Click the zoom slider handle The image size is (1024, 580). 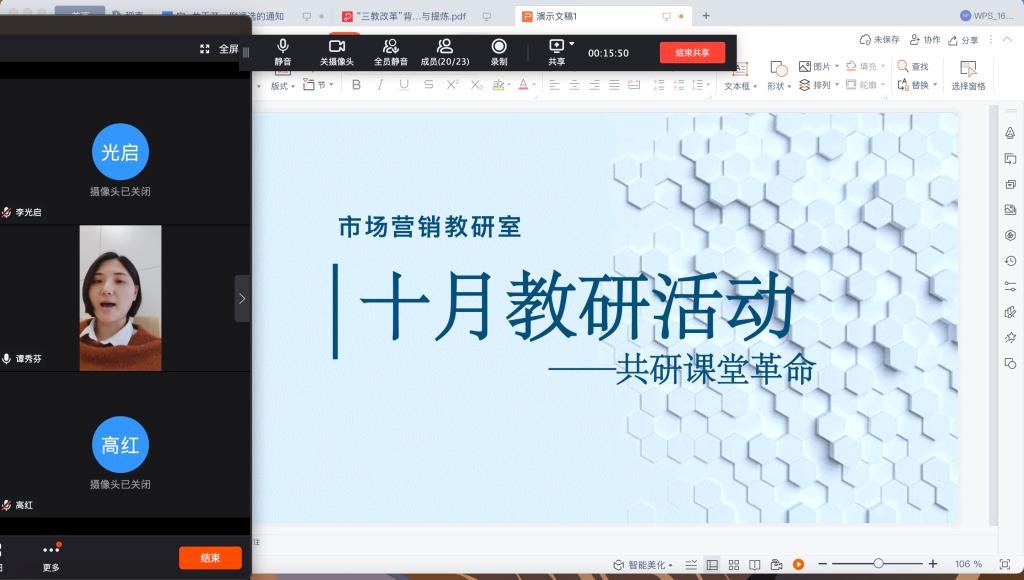coord(878,564)
